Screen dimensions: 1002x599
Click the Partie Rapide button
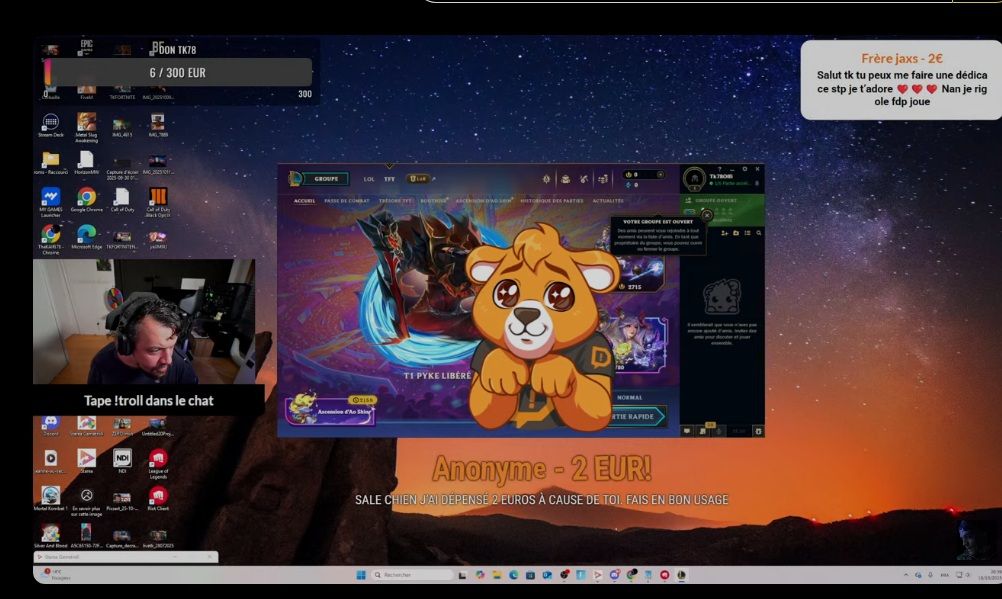(x=635, y=416)
